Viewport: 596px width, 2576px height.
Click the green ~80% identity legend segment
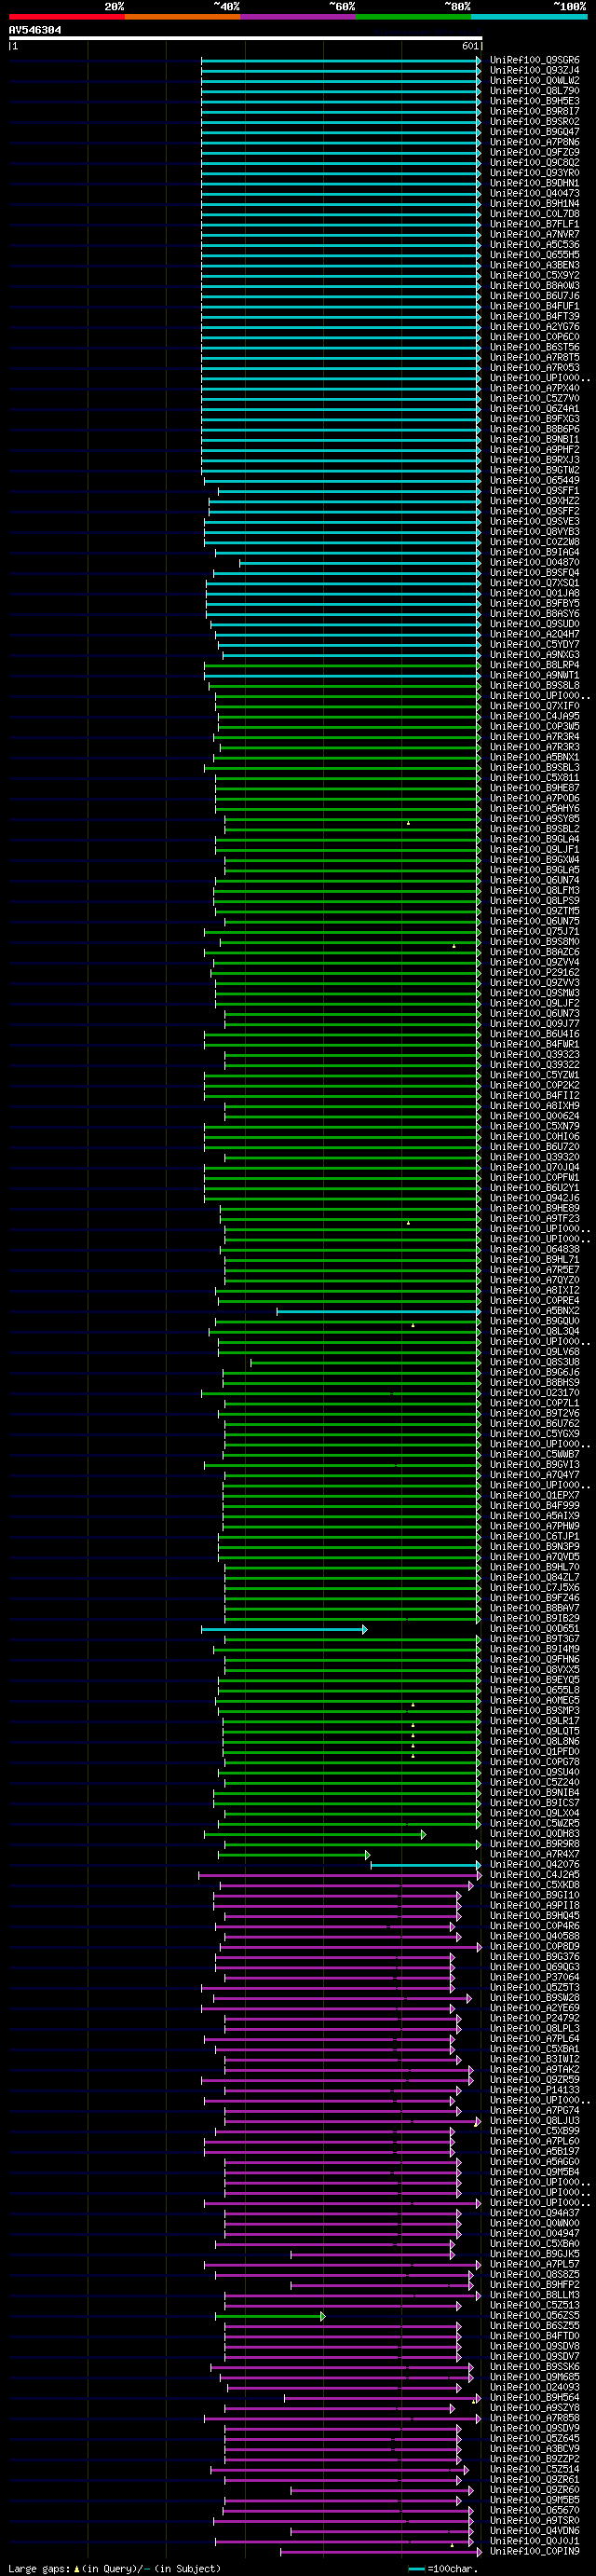pos(413,16)
